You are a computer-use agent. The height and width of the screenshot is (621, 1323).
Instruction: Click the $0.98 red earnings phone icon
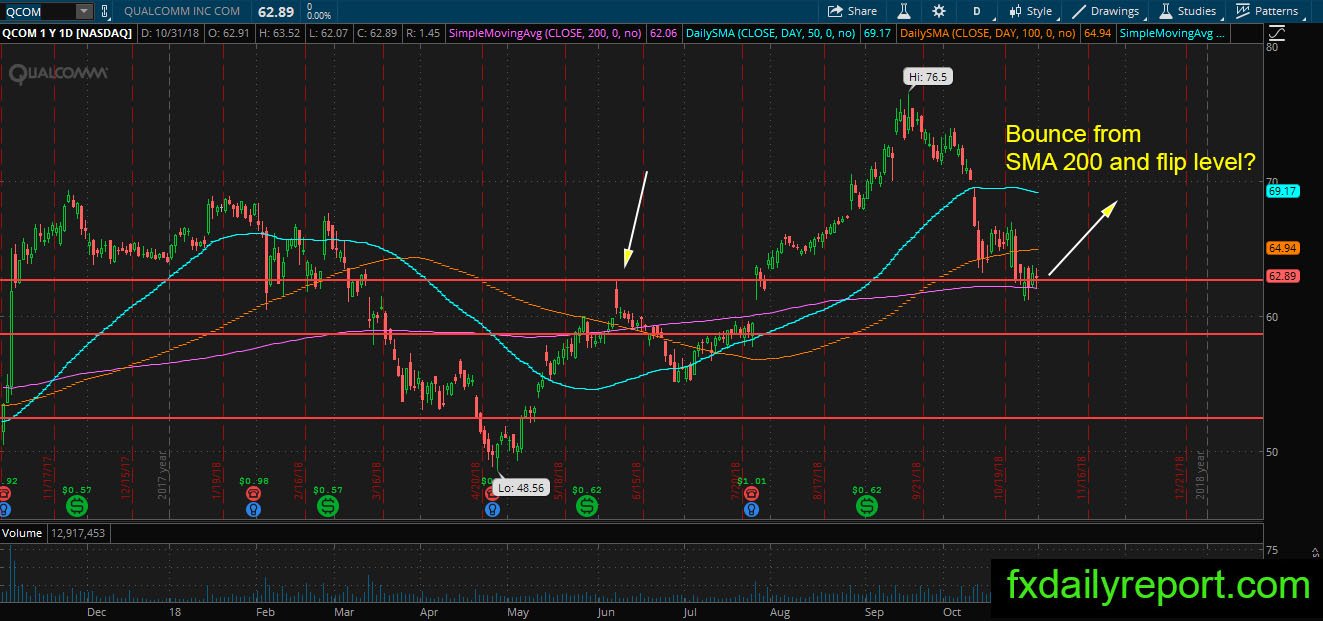[253, 494]
